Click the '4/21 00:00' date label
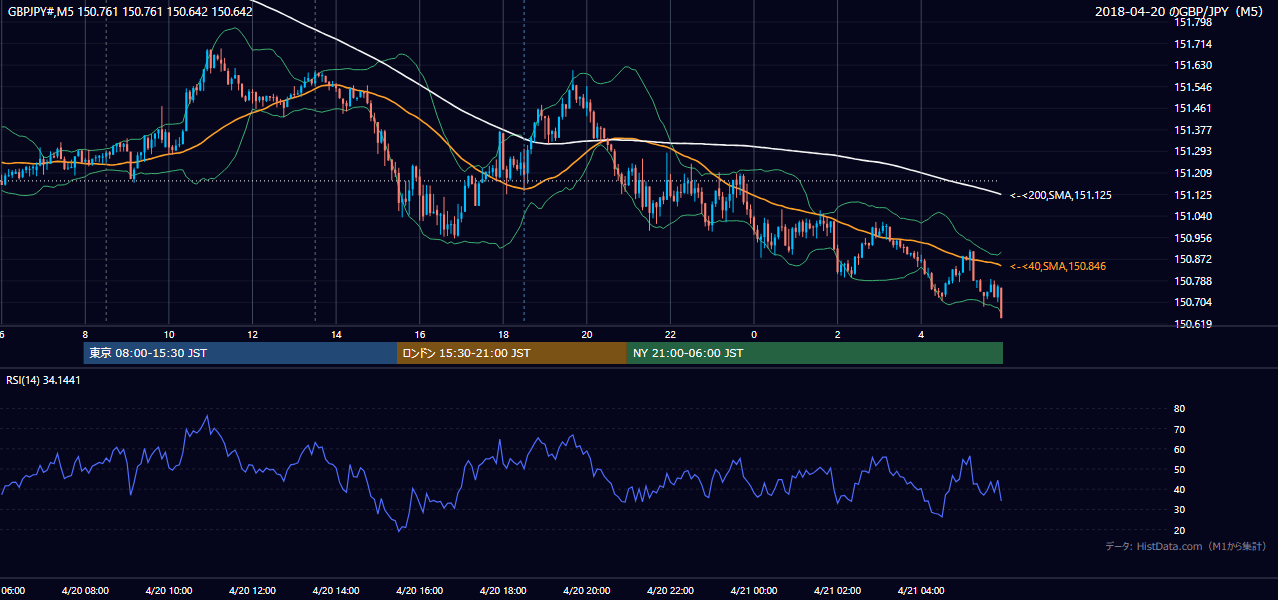 click(x=754, y=590)
